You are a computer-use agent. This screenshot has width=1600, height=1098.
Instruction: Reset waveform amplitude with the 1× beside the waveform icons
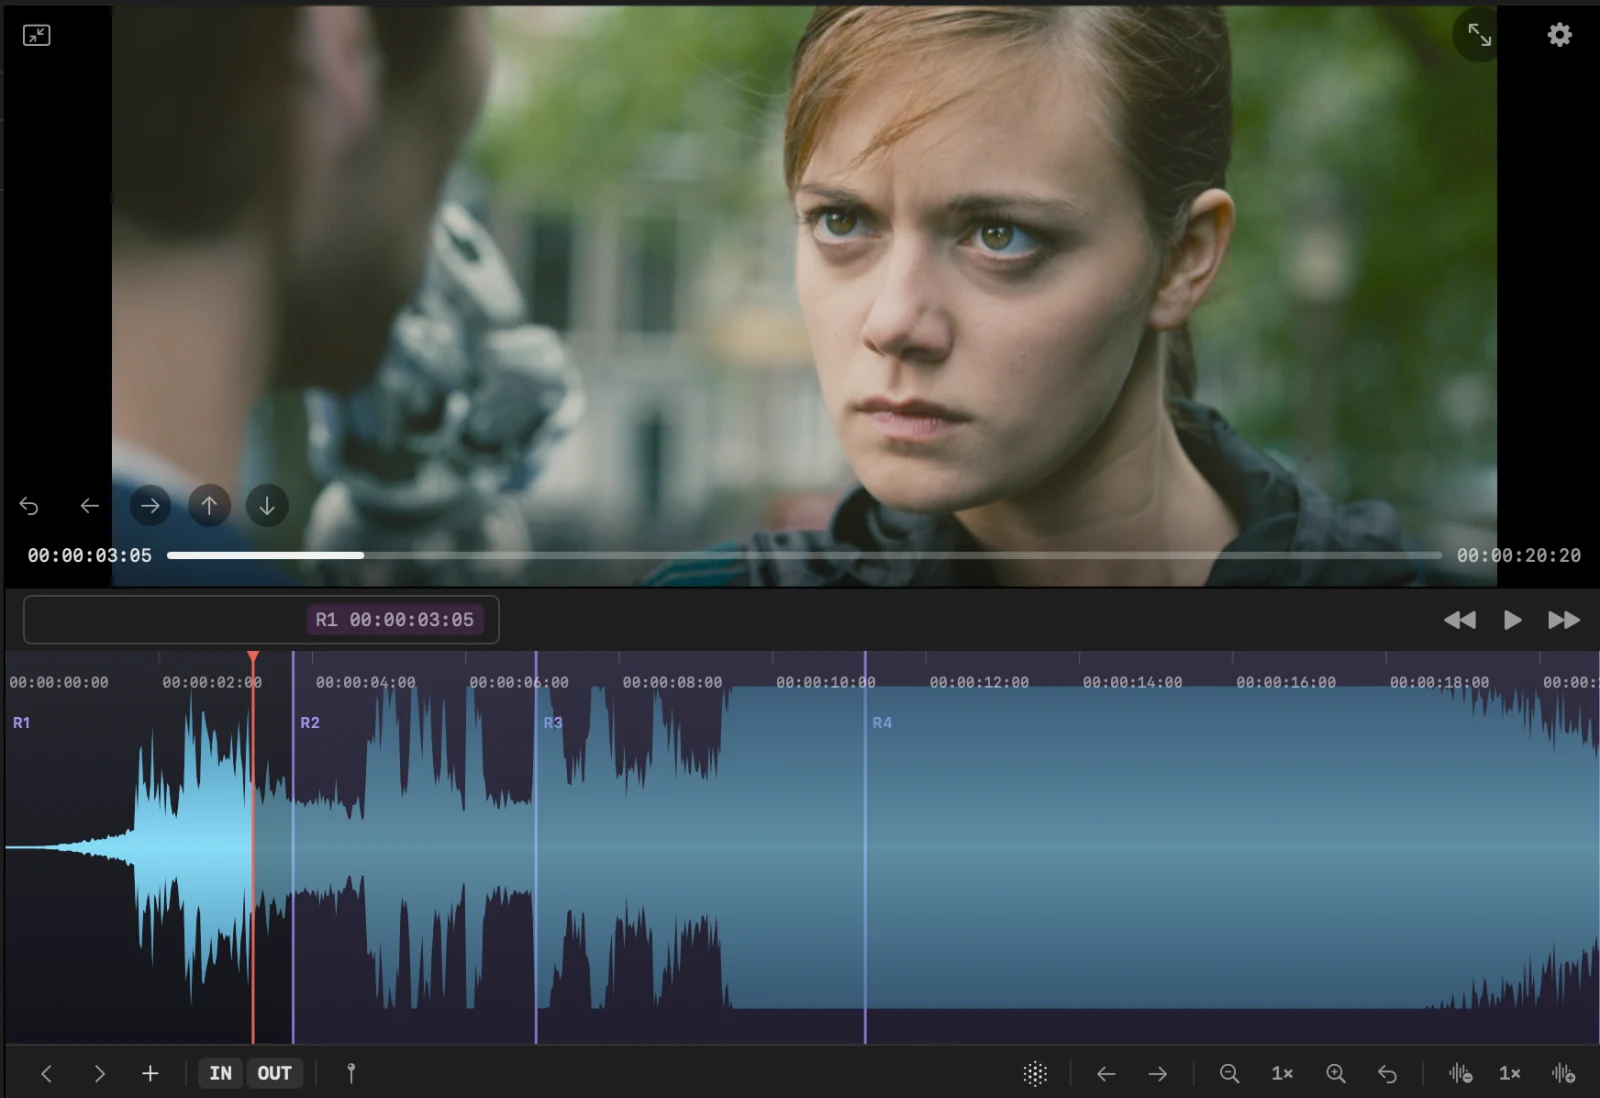tap(1510, 1073)
